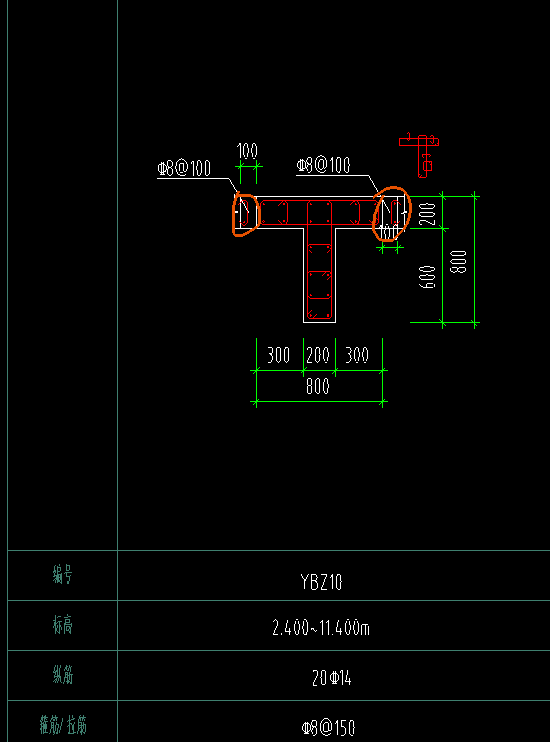Screen dimensions: 550x742
Task: Click the stirrup value Φ8@150
Action: [x=328, y=728]
